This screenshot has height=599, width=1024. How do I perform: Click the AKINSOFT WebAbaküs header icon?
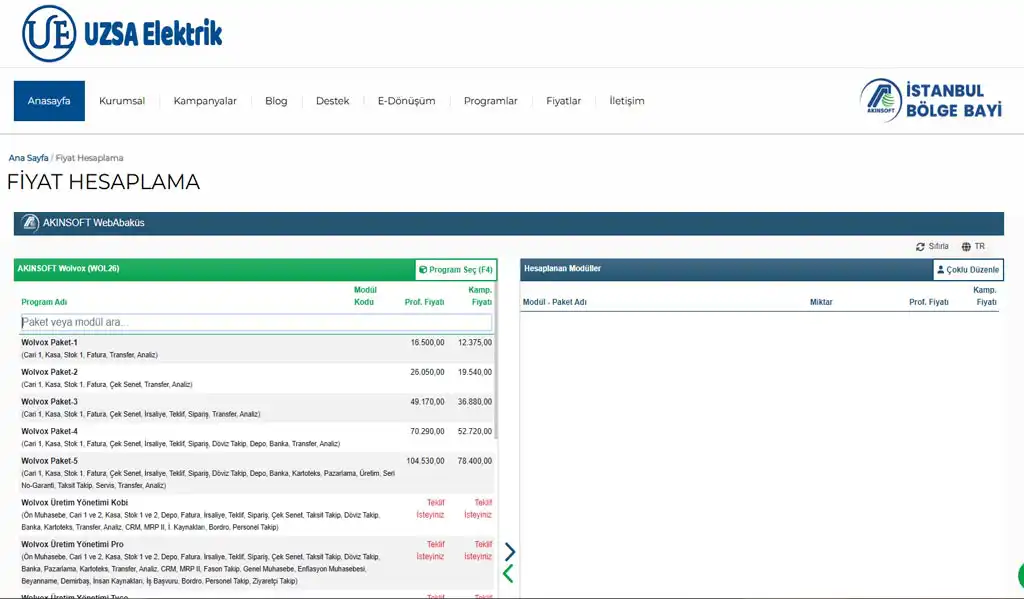[30, 223]
